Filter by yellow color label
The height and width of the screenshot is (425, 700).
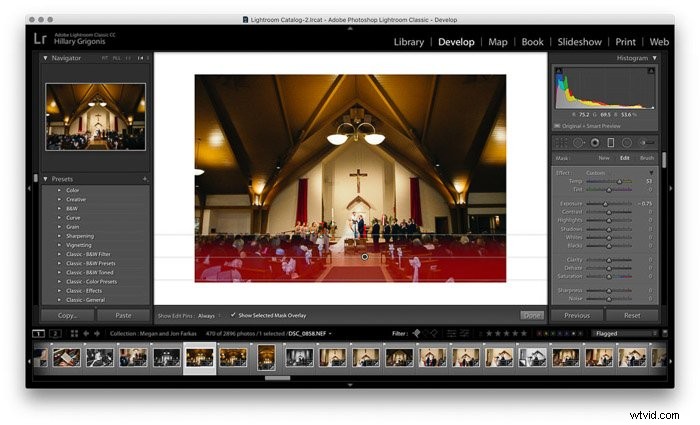(546, 333)
